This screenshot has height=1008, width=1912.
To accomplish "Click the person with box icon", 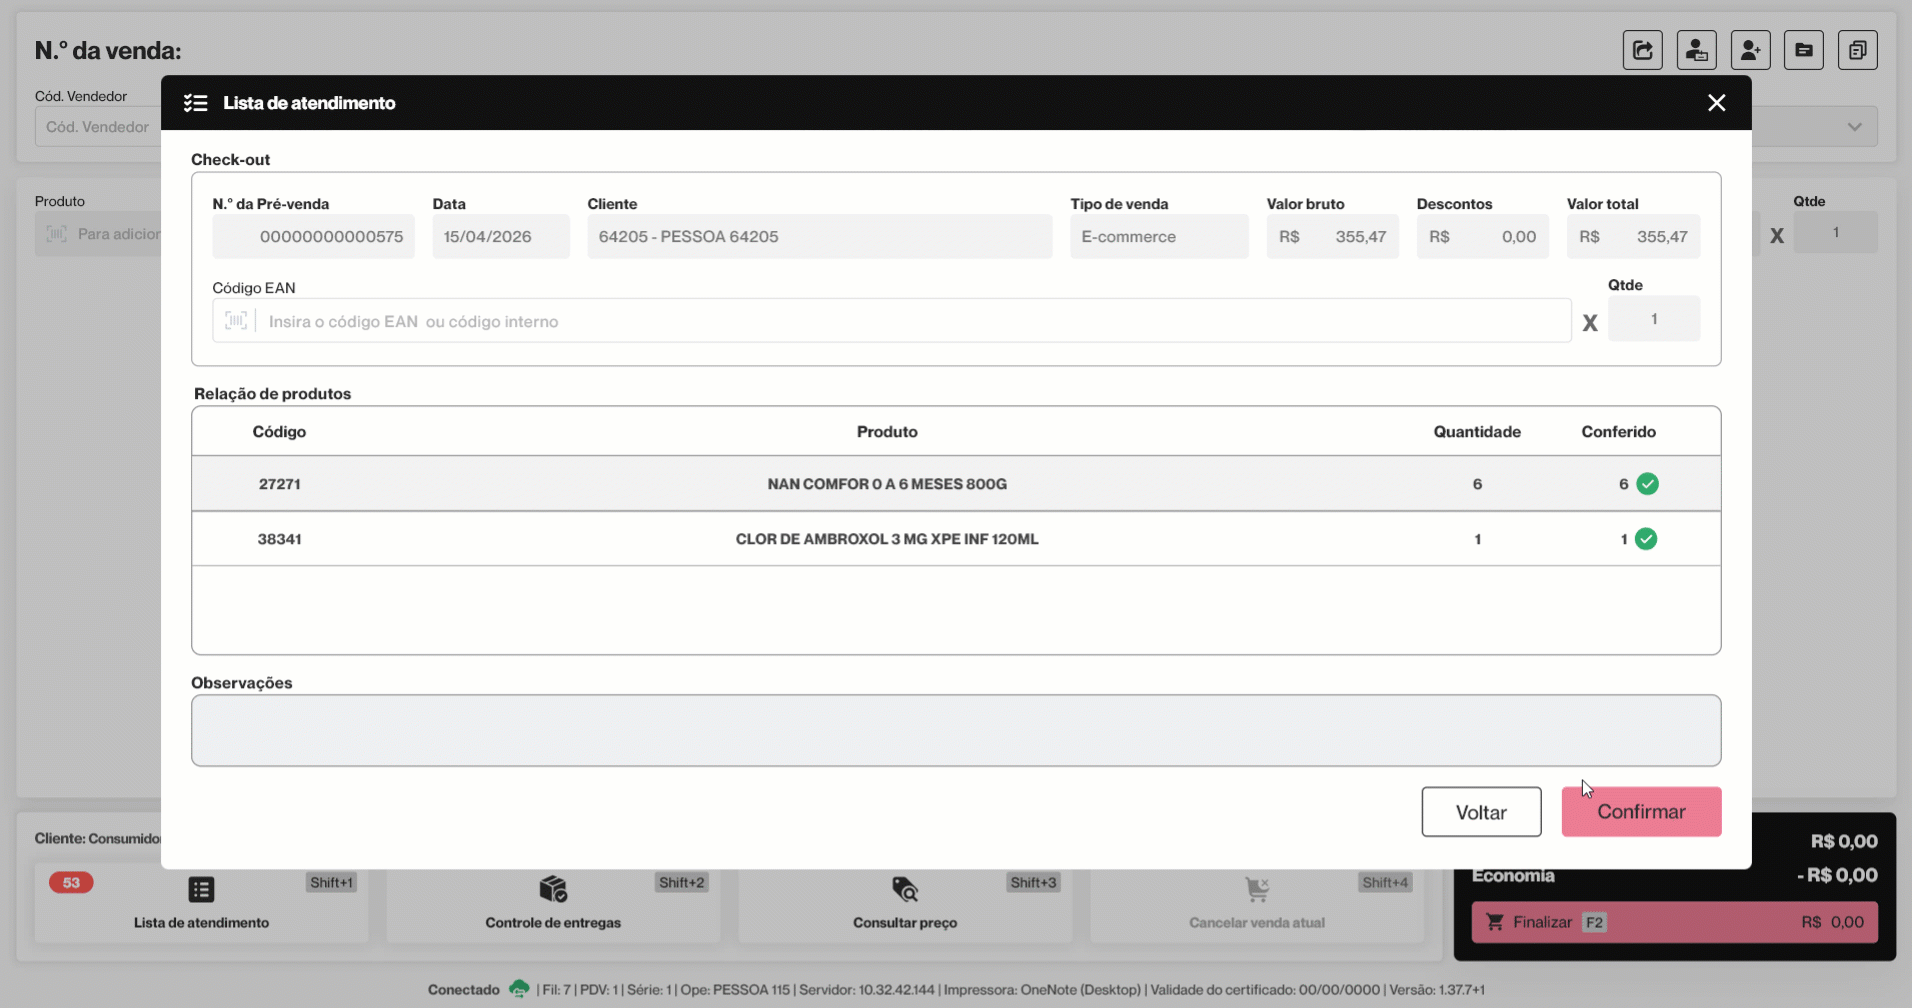I will pyautogui.click(x=1696, y=50).
